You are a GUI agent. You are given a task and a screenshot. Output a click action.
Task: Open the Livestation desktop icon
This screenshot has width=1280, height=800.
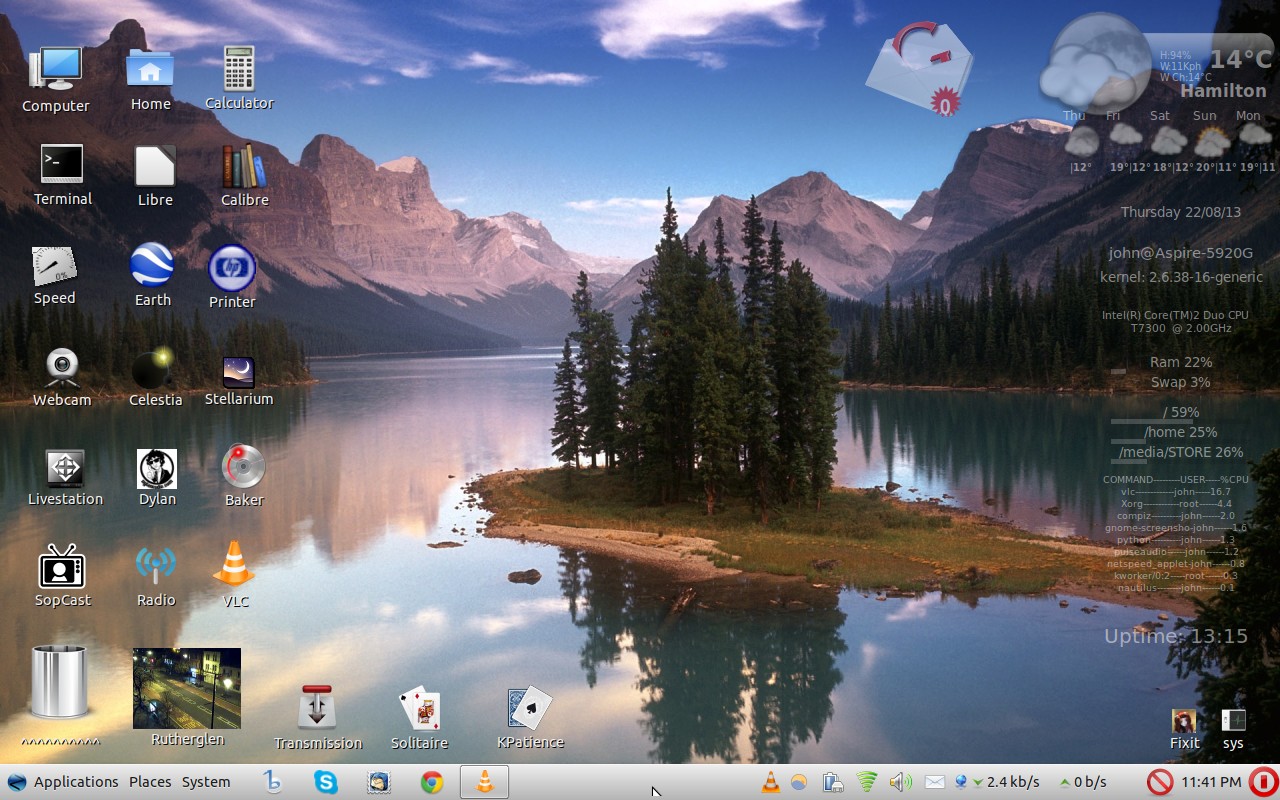point(65,468)
